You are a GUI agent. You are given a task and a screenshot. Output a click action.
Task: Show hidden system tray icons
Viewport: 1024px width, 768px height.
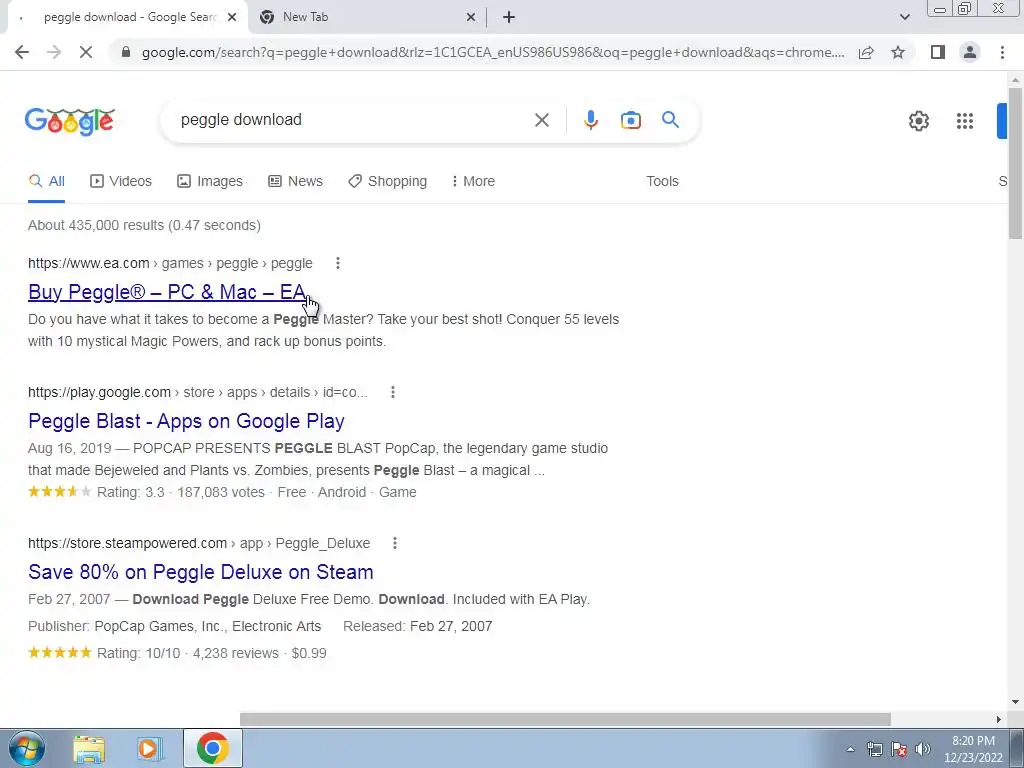(x=850, y=749)
